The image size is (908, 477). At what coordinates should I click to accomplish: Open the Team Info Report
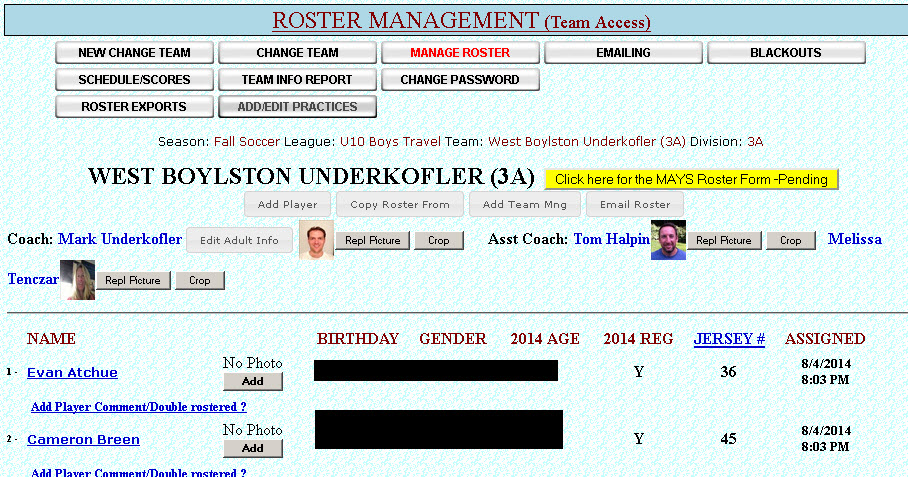point(297,80)
